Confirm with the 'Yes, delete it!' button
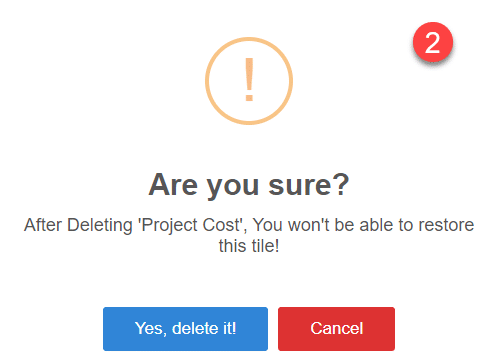494x364 pixels. click(185, 329)
